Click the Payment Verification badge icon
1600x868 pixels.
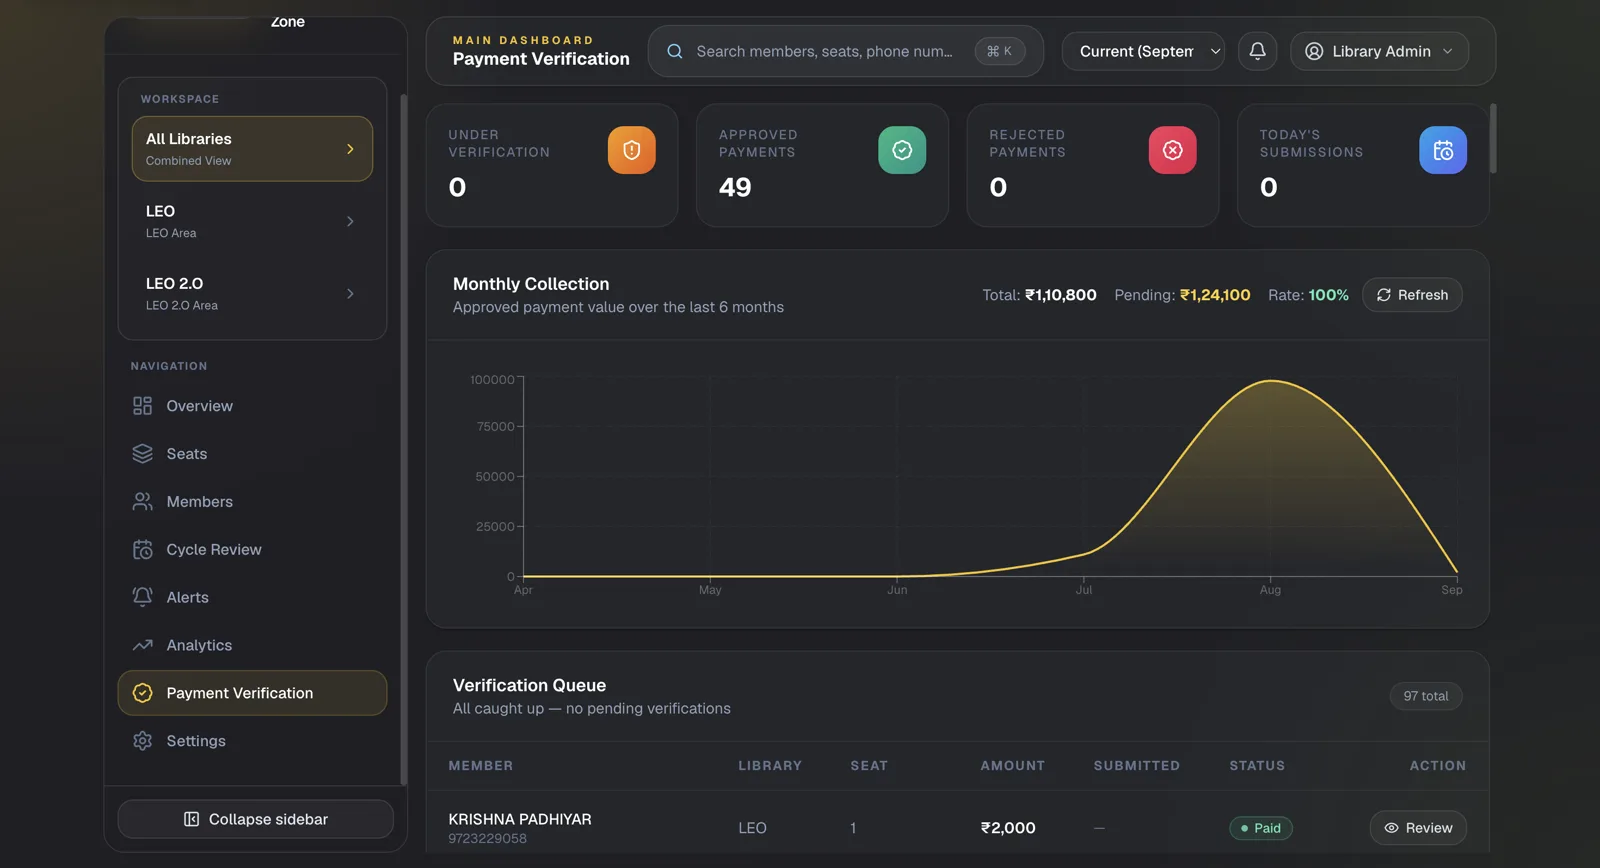point(143,693)
